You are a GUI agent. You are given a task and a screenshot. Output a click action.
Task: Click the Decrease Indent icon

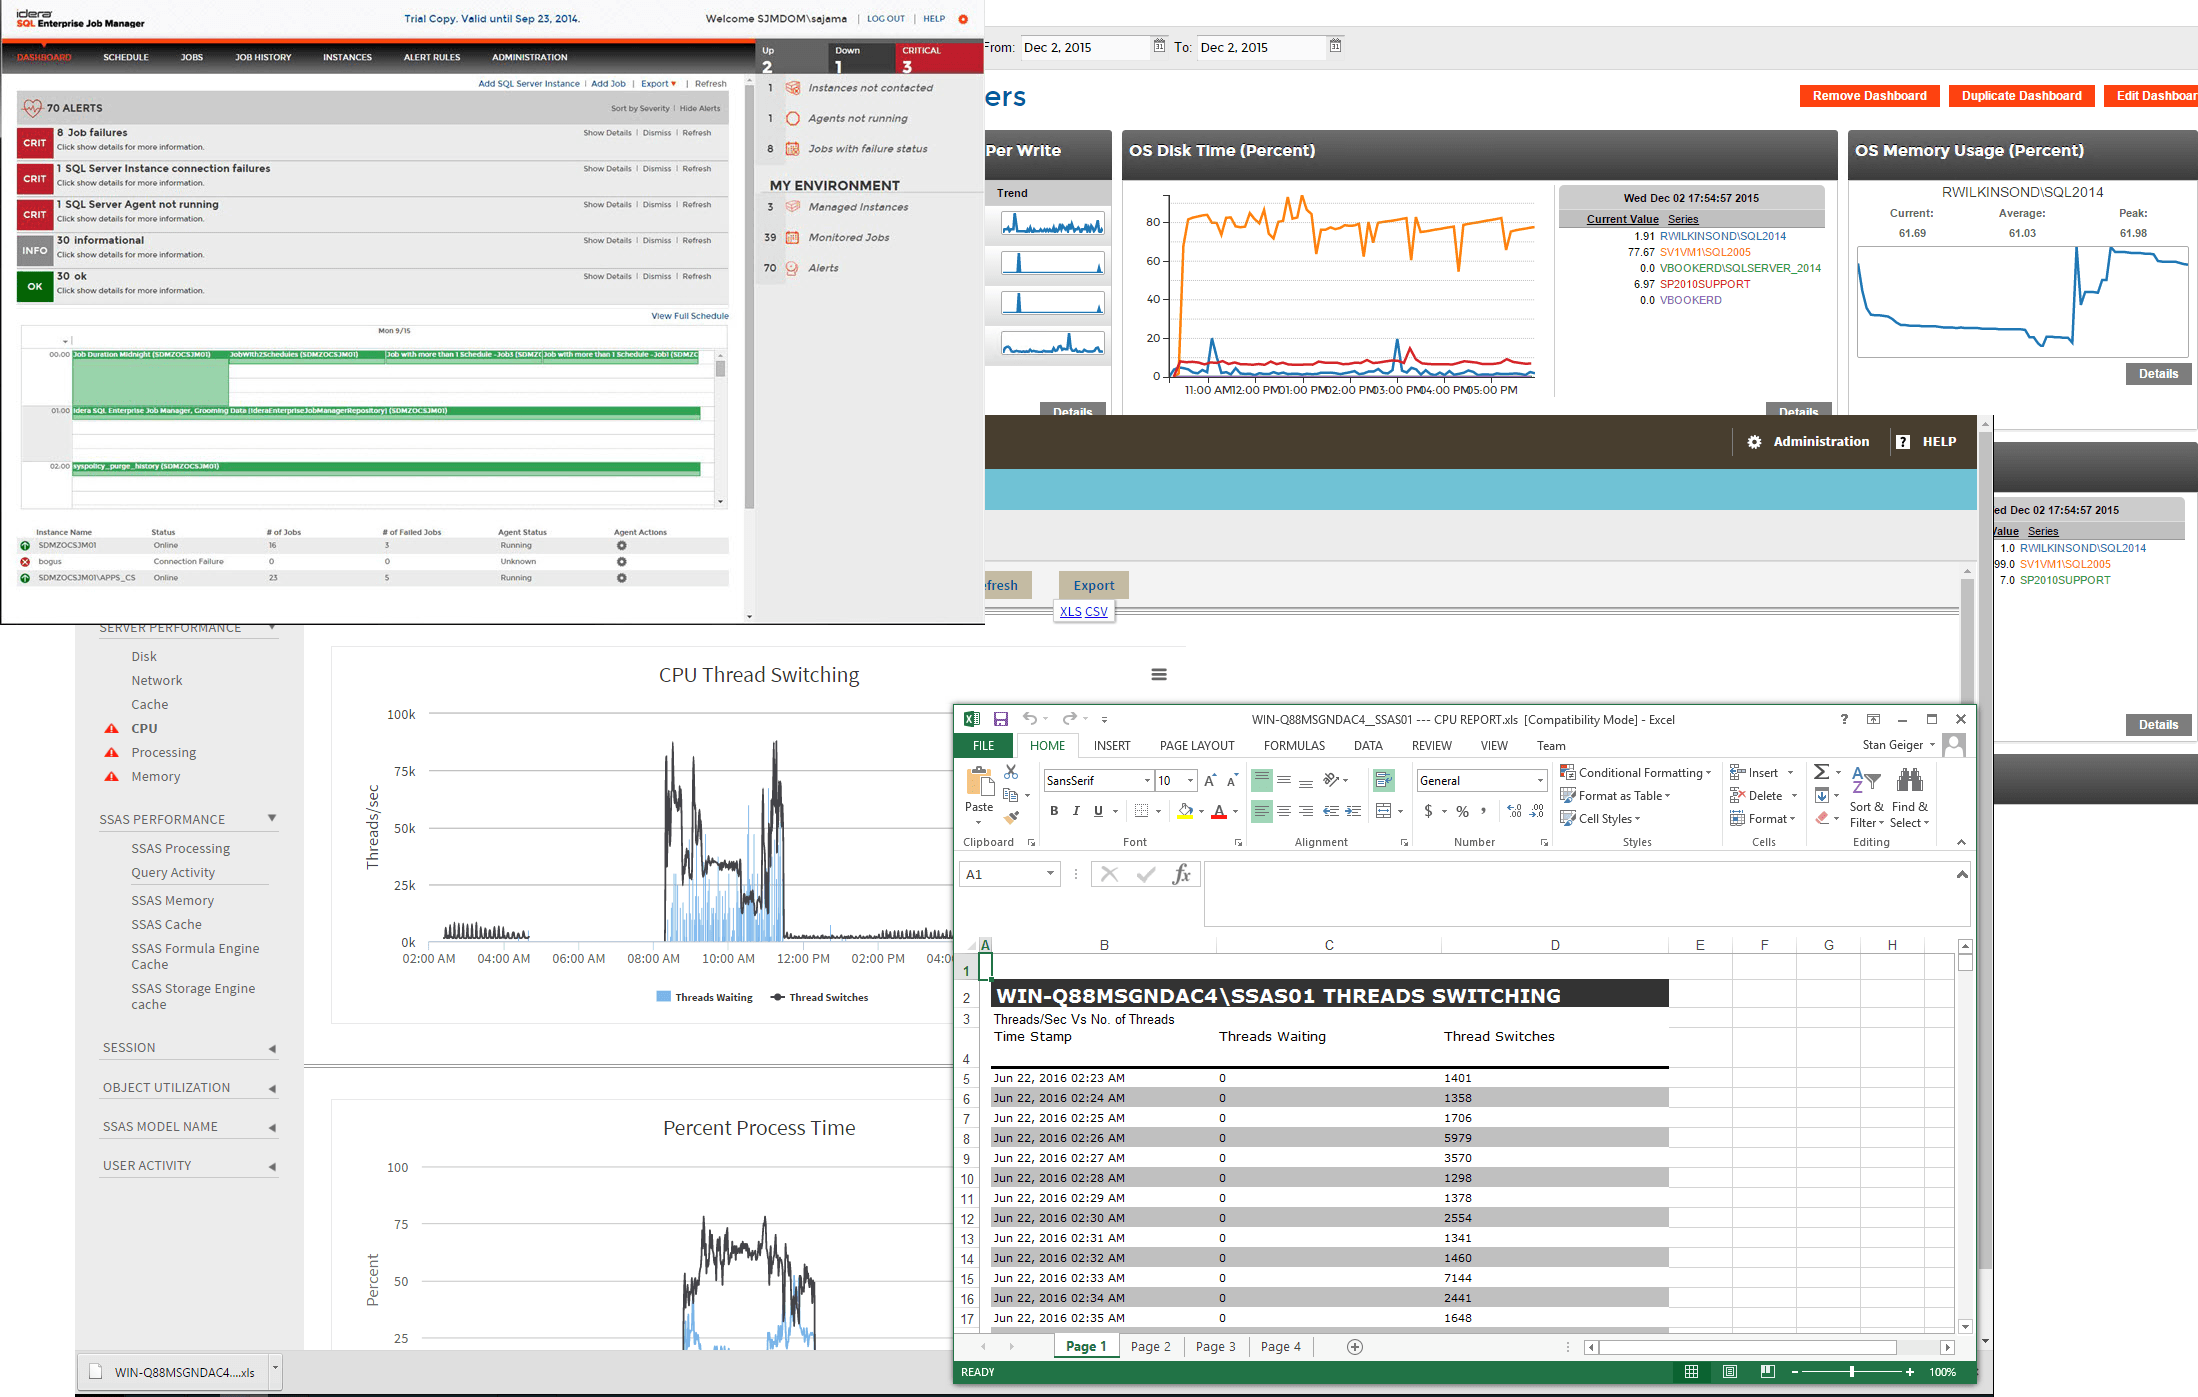(1331, 811)
